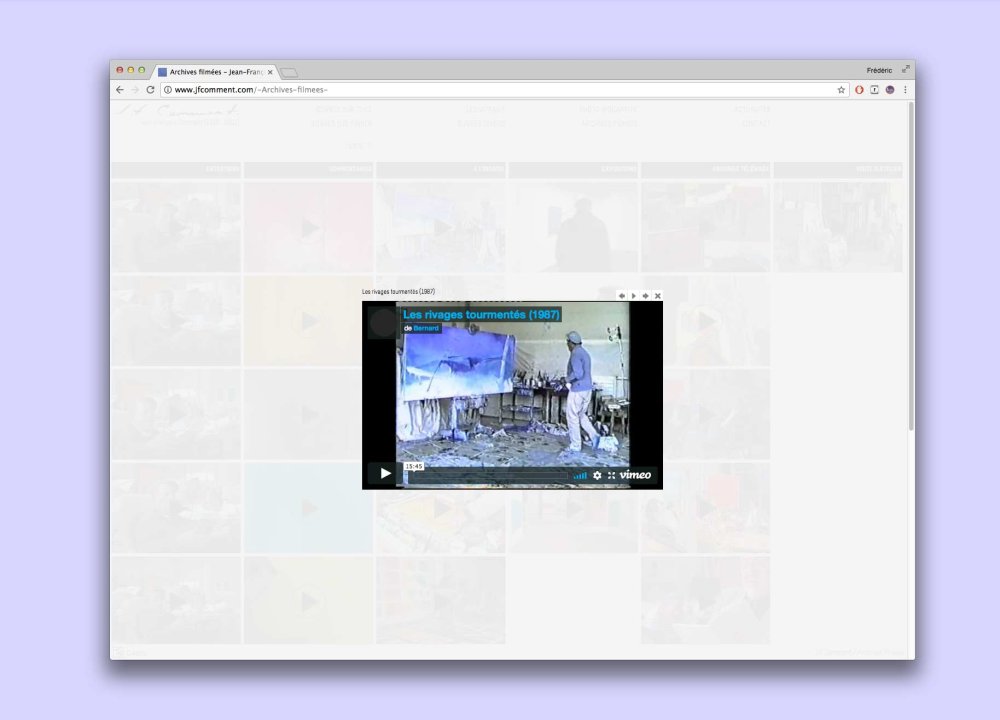Viewport: 1000px width, 720px height.
Task: Open the uploader 'Bernard' link
Action: 426,328
